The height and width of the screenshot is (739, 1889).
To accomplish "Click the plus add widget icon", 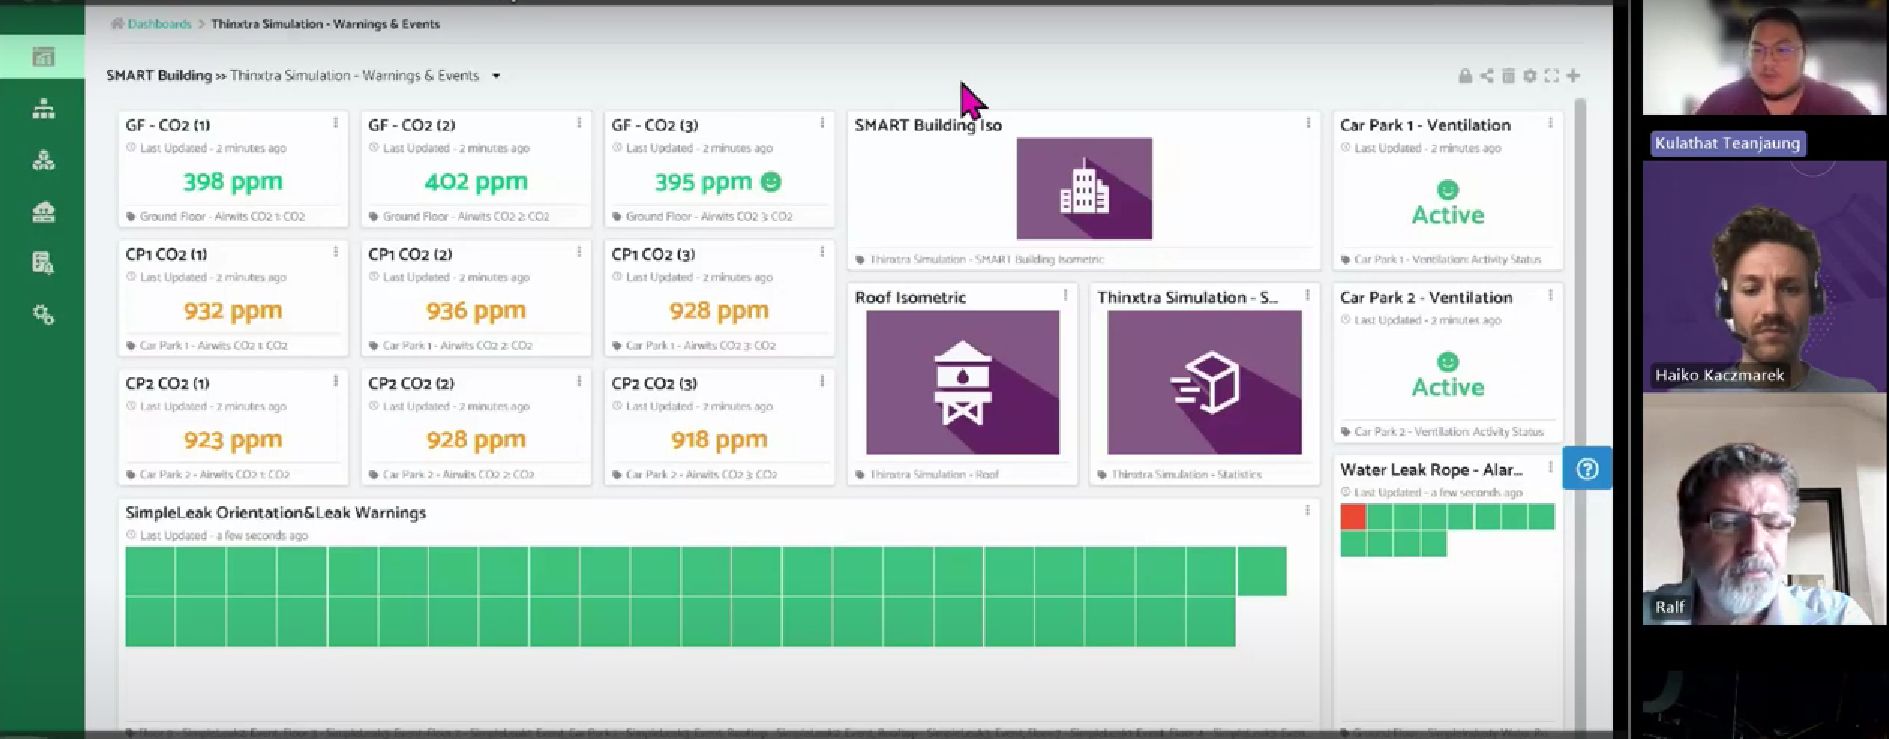I will [1573, 76].
